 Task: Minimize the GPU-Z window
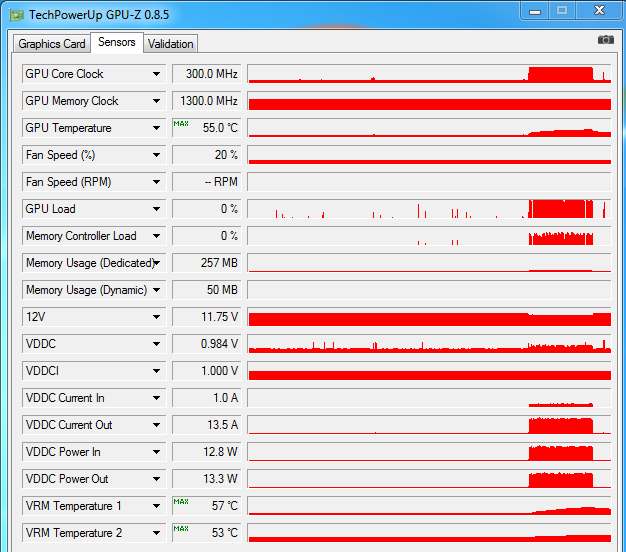pos(535,11)
